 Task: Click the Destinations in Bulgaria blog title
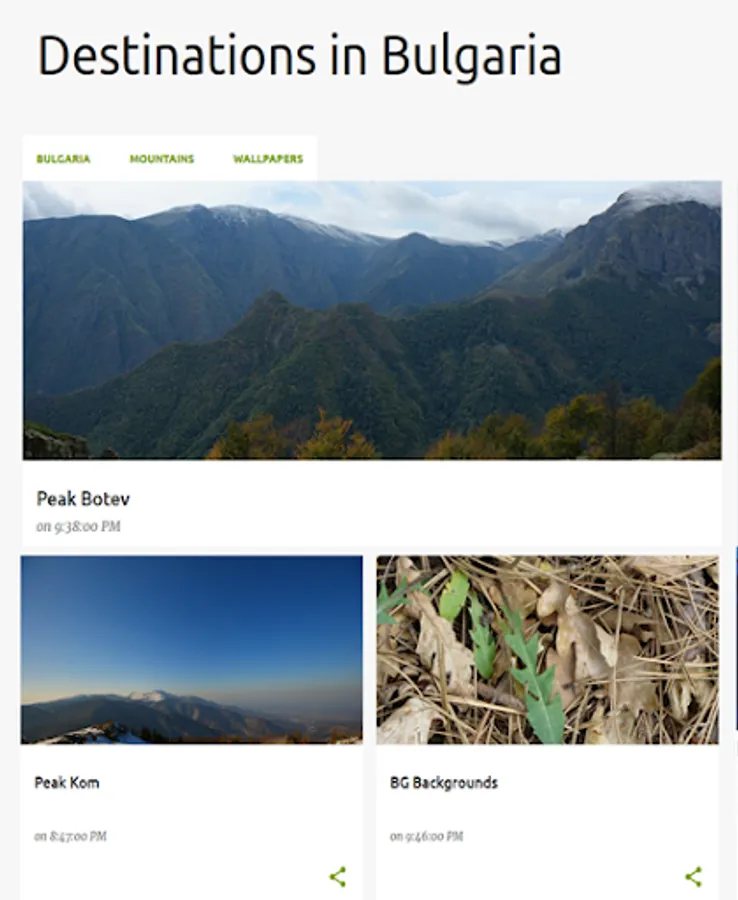[x=299, y=56]
